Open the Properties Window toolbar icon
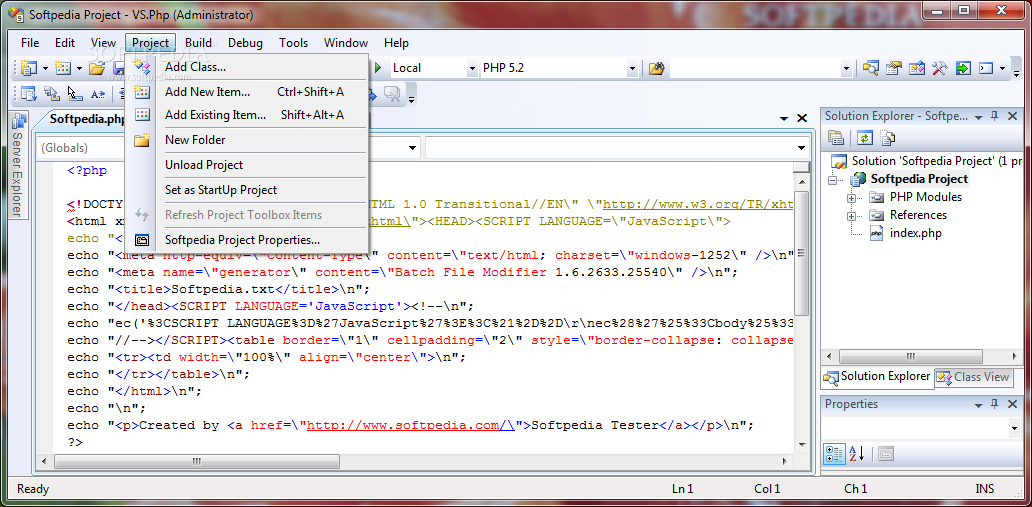 coord(894,68)
